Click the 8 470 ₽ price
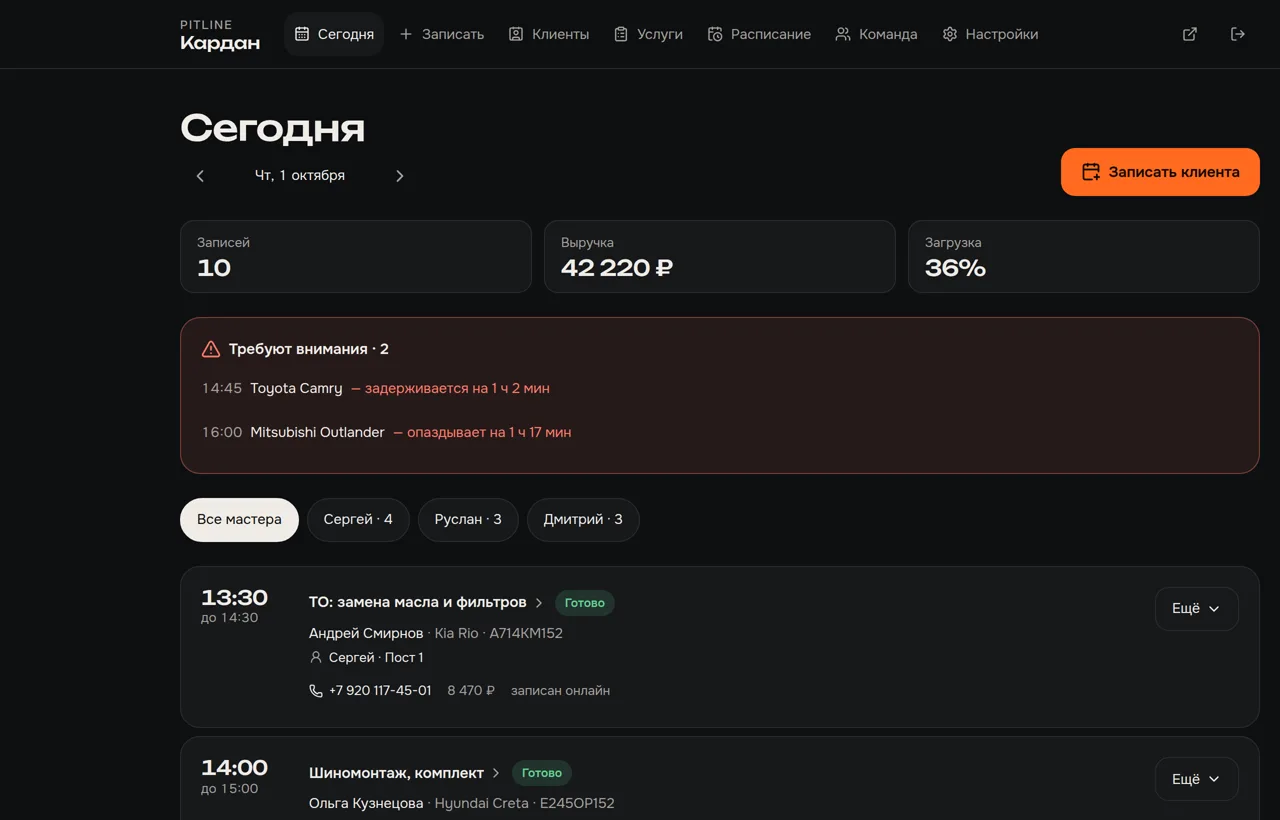Viewport: 1280px width, 820px height. (471, 691)
